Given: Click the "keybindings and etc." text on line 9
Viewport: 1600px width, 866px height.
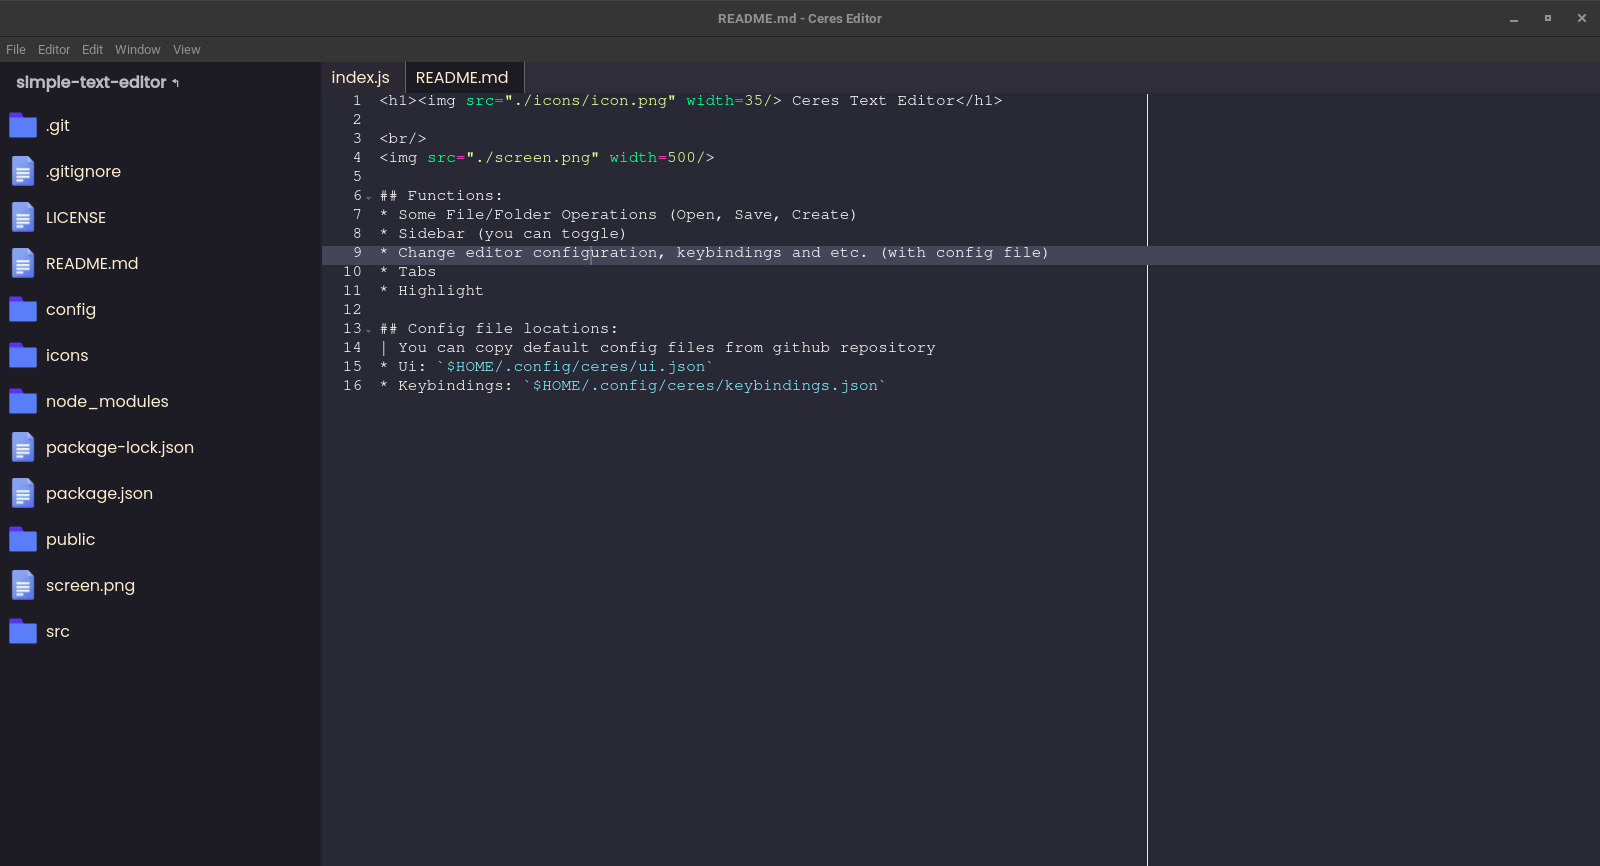Looking at the screenshot, I should 772,252.
